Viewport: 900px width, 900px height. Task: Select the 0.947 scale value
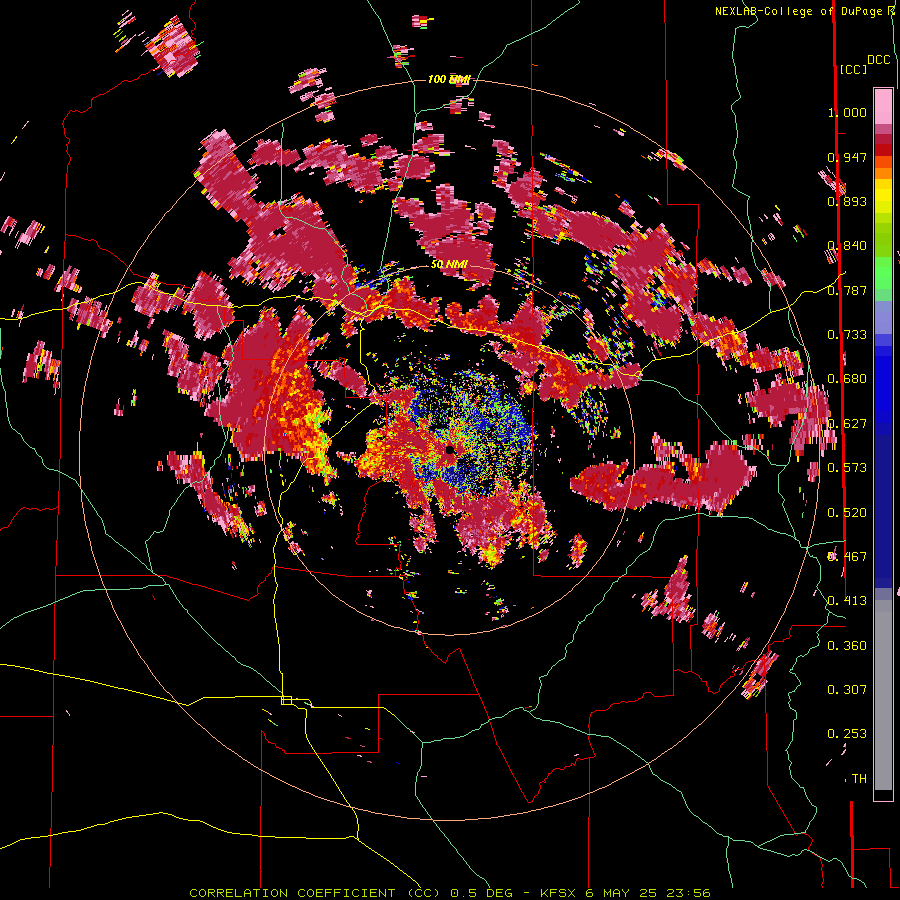tap(847, 157)
